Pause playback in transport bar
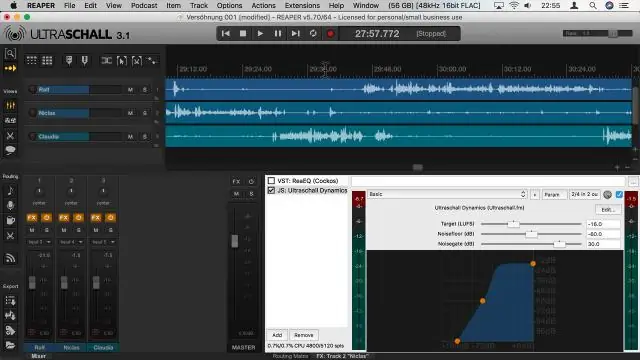 [278, 33]
